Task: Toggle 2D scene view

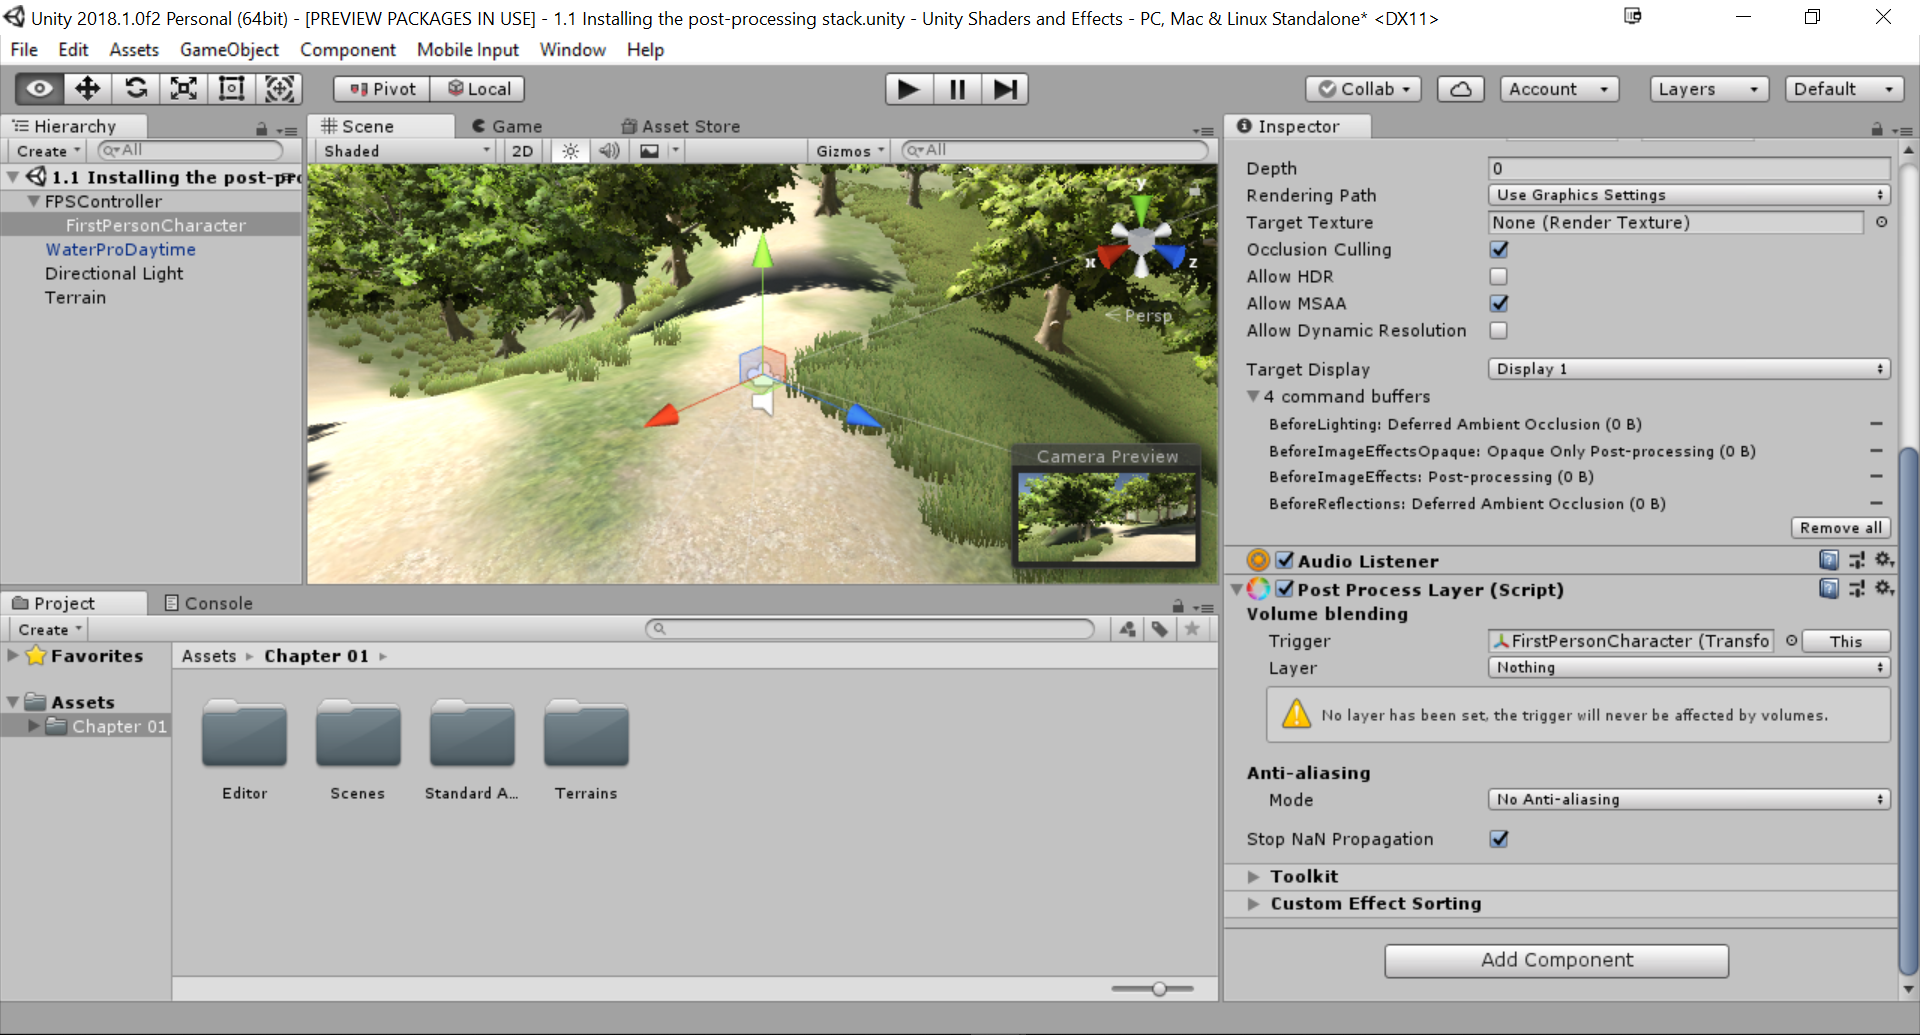Action: (x=522, y=151)
